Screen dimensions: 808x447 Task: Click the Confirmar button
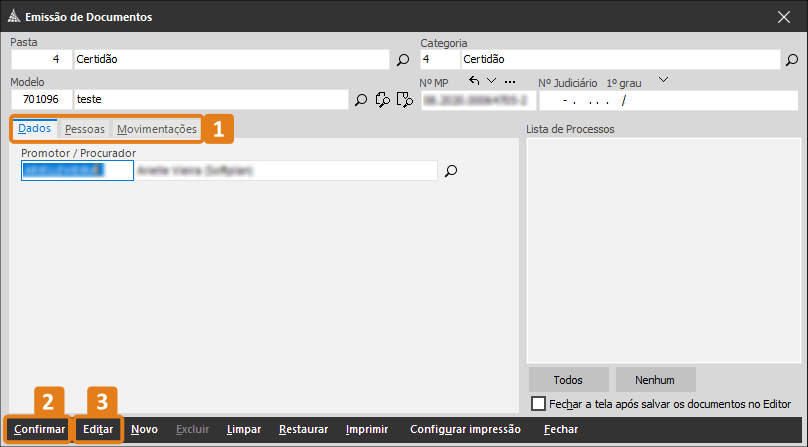pyautogui.click(x=39, y=429)
